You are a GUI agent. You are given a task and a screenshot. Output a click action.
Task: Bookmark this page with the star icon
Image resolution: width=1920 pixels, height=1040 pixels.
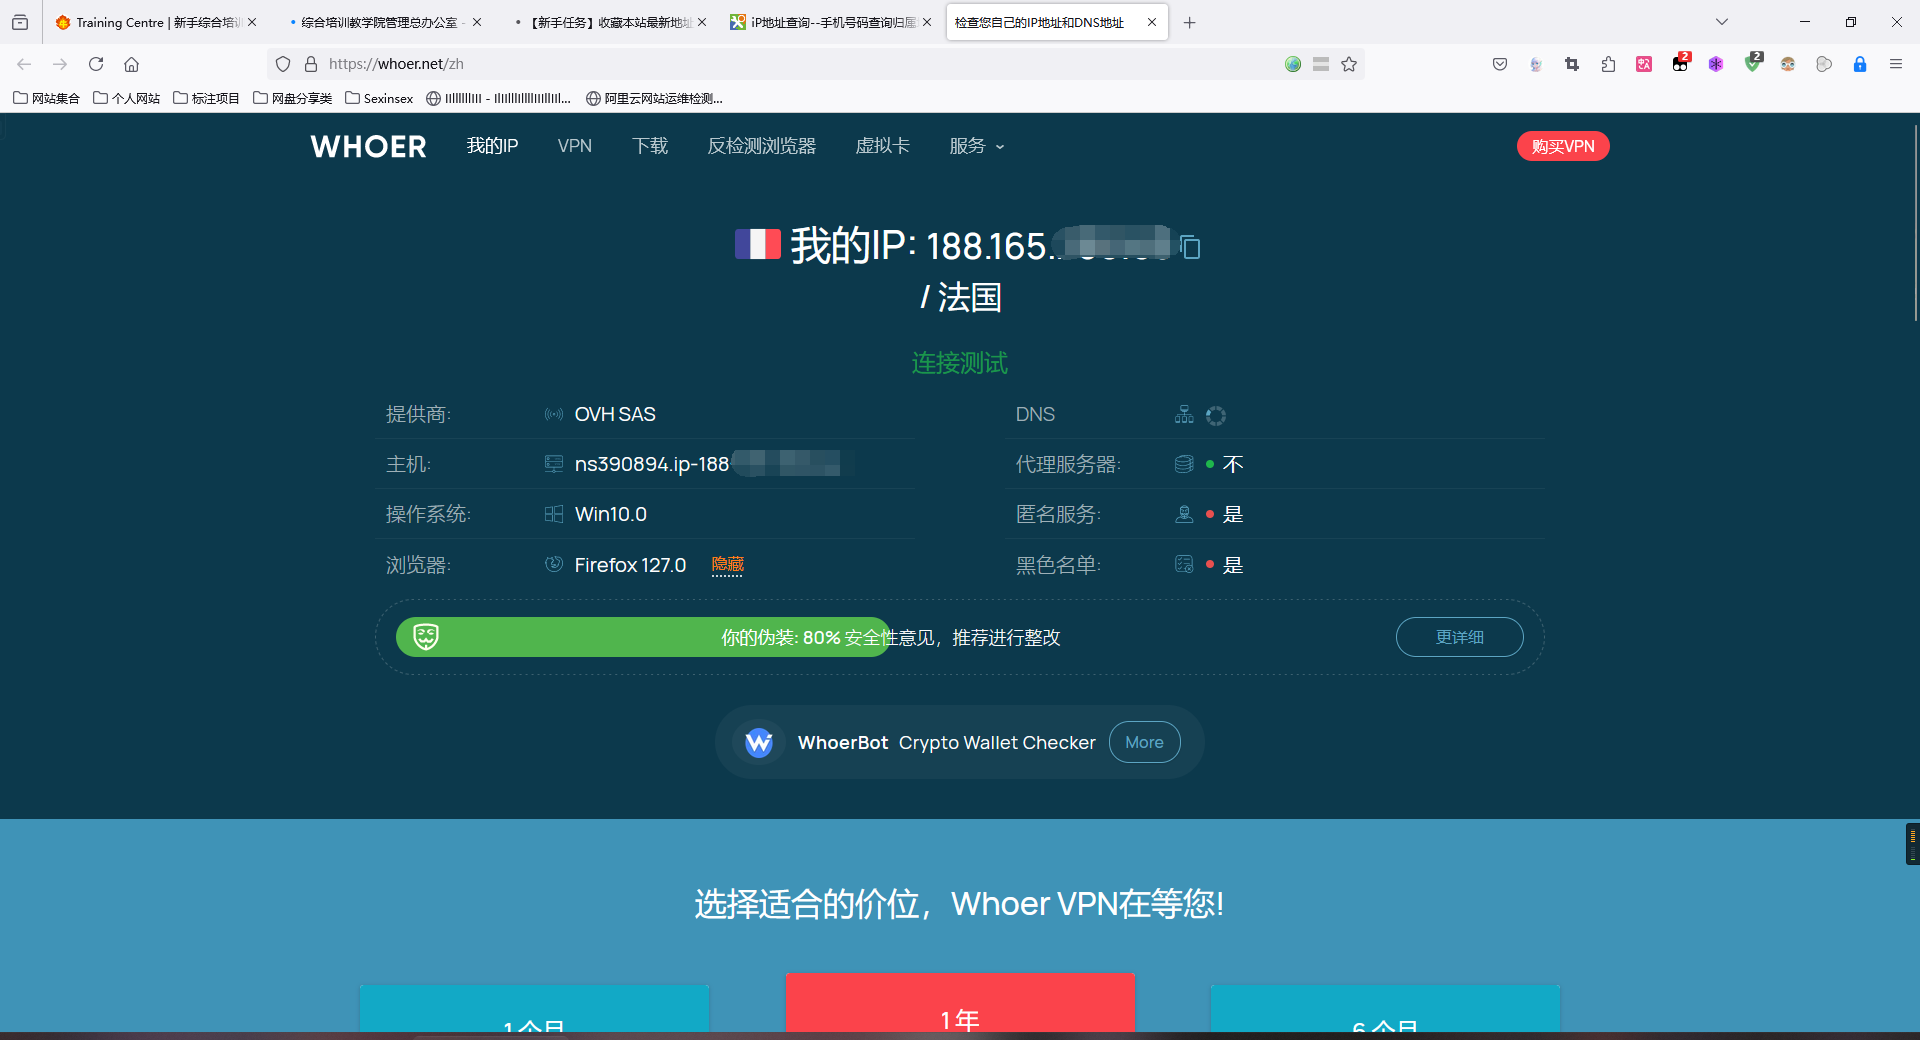1349,64
